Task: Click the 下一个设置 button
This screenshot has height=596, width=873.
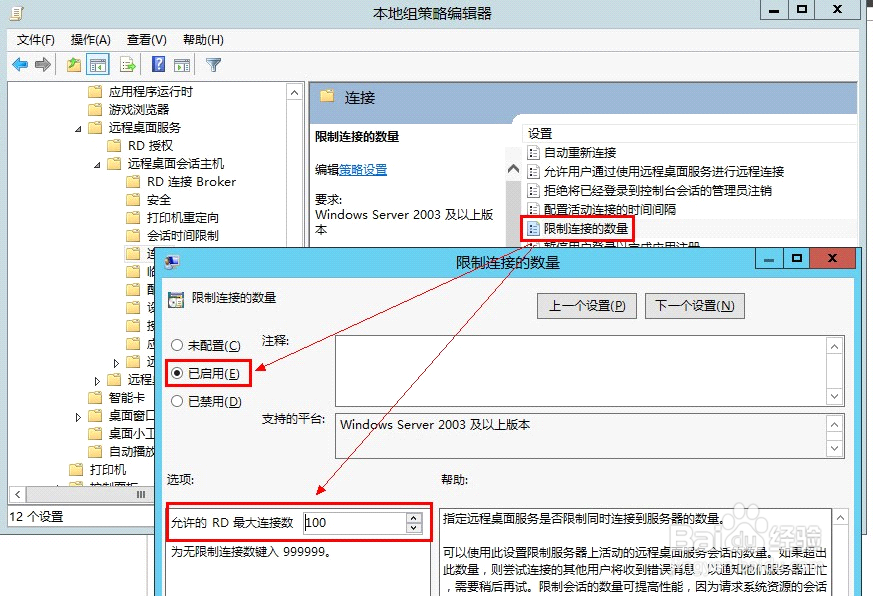Action: [693, 306]
